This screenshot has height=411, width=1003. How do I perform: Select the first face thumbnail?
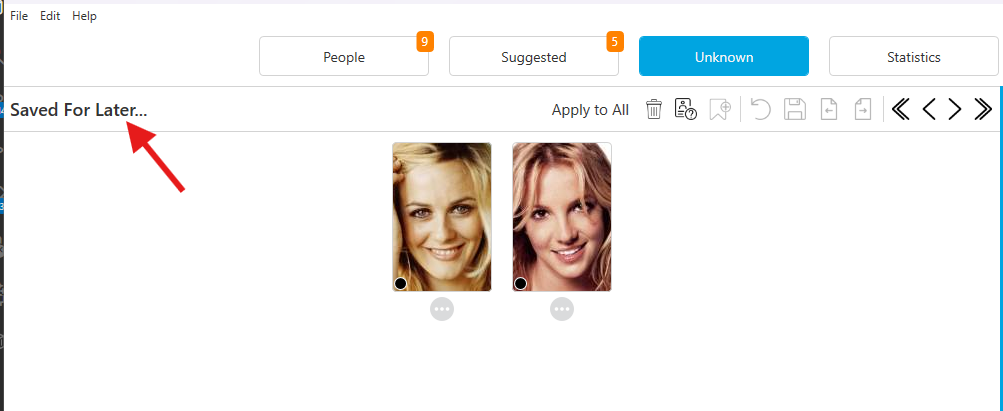click(442, 217)
